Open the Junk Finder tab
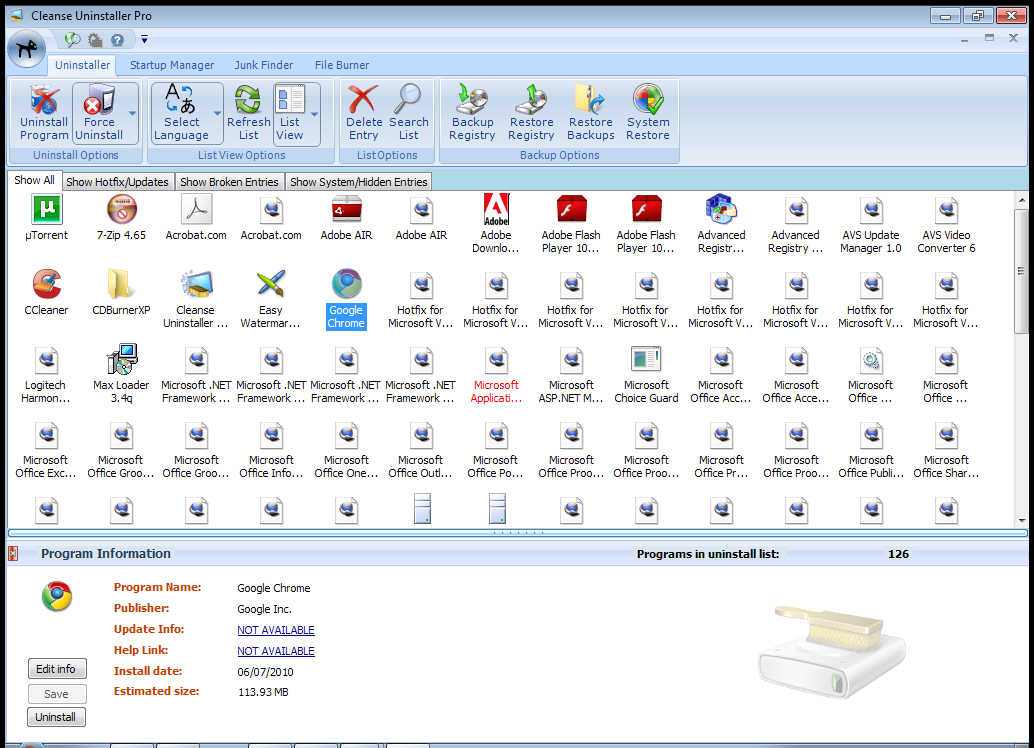The width and height of the screenshot is (1034, 748). tap(264, 65)
